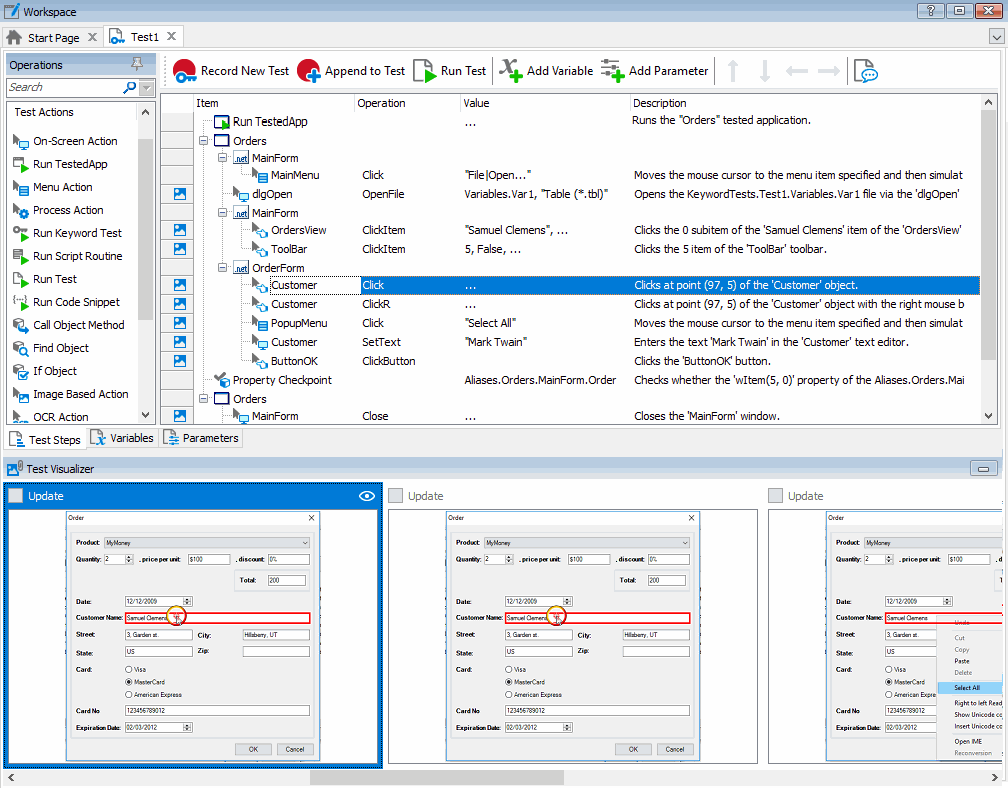Image resolution: width=1008 pixels, height=788 pixels.
Task: Collapse the OrderForm node
Action: (x=222, y=268)
